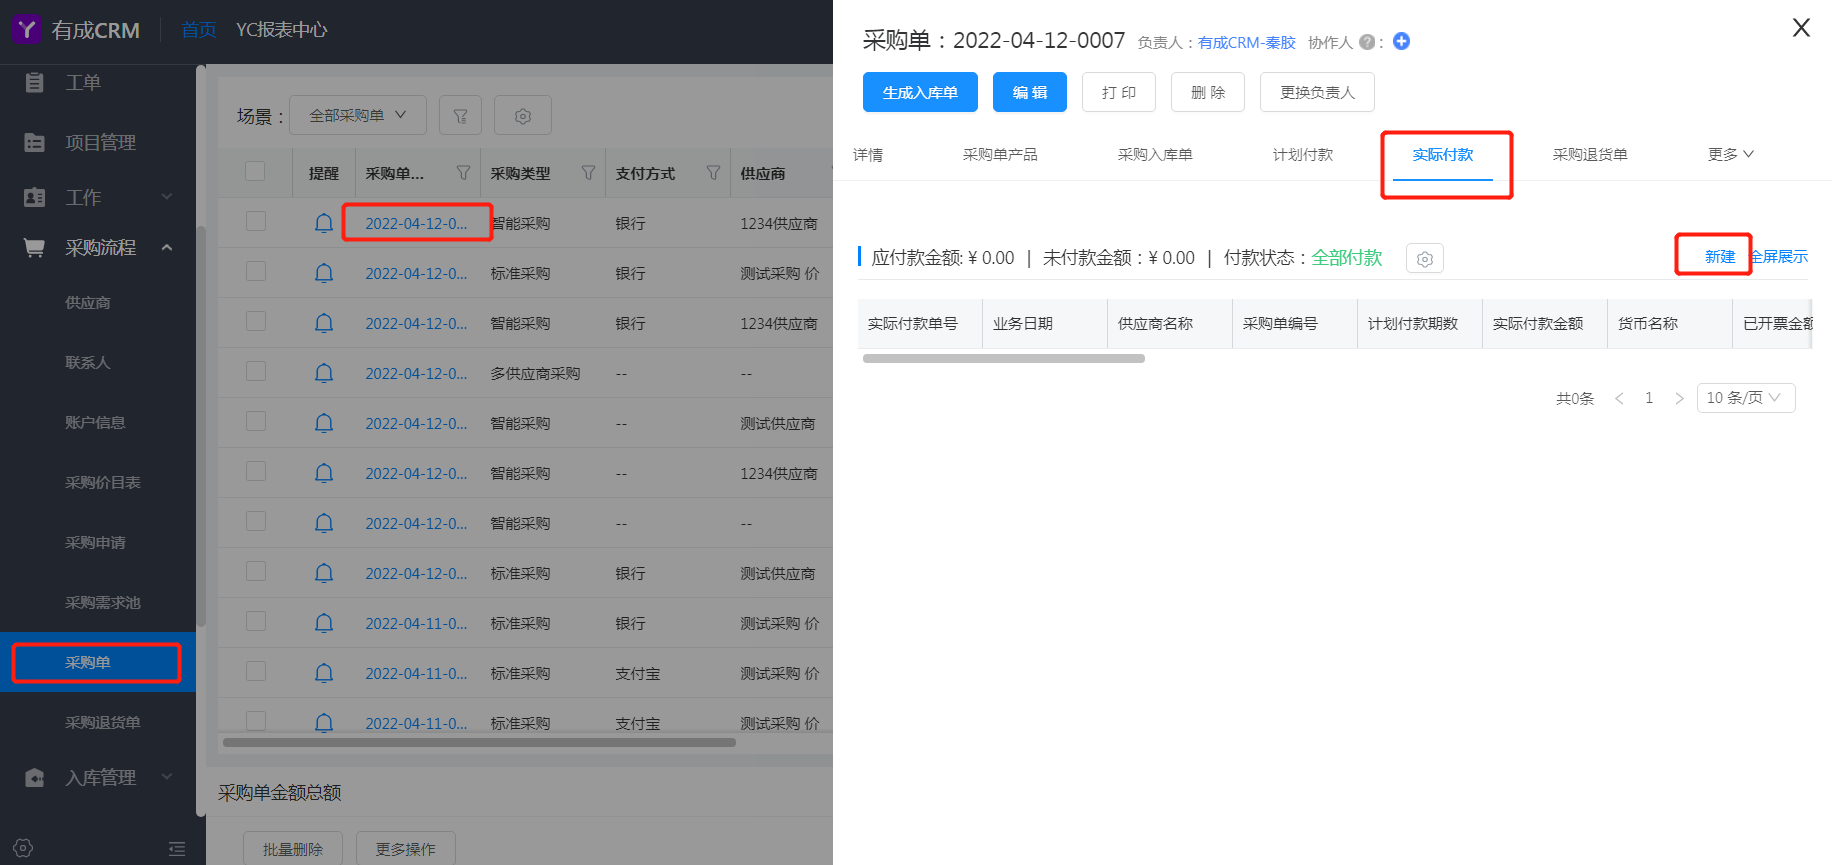Click the 打印 button

click(1119, 92)
